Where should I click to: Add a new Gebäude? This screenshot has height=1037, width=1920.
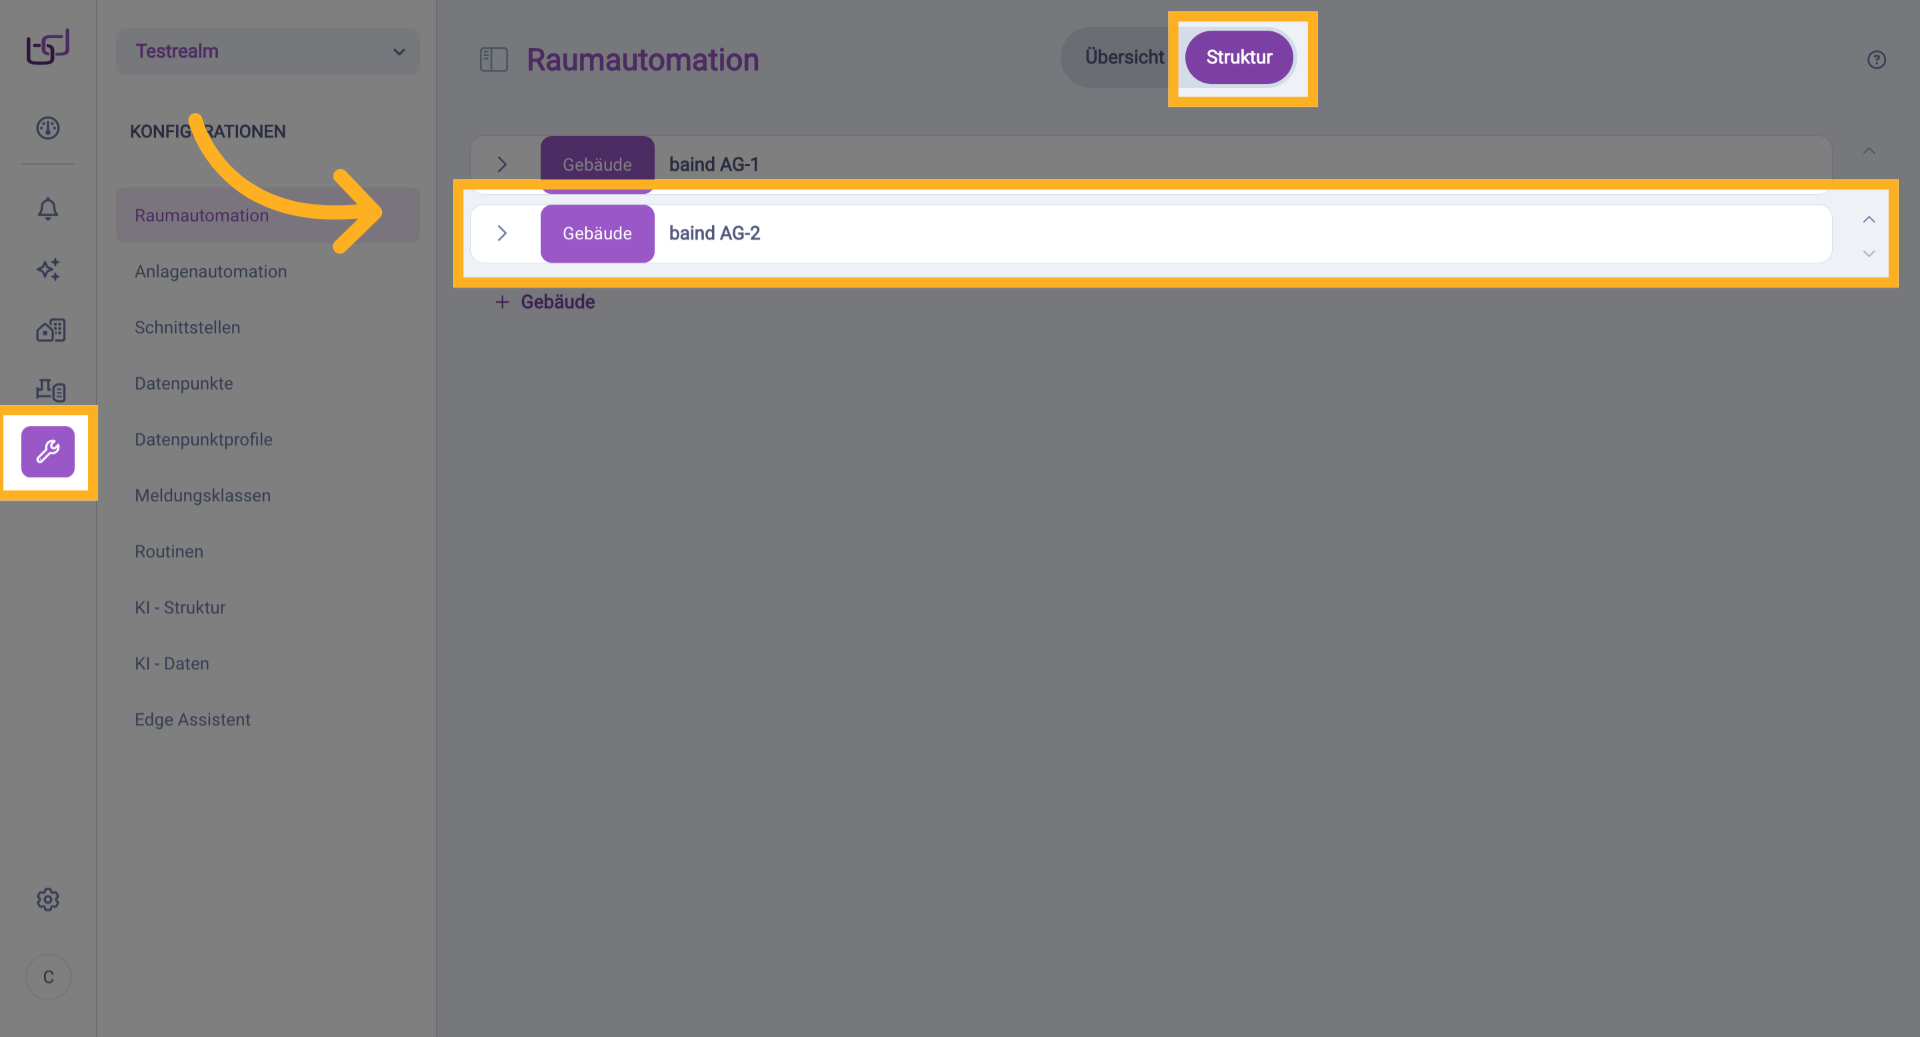tap(546, 302)
